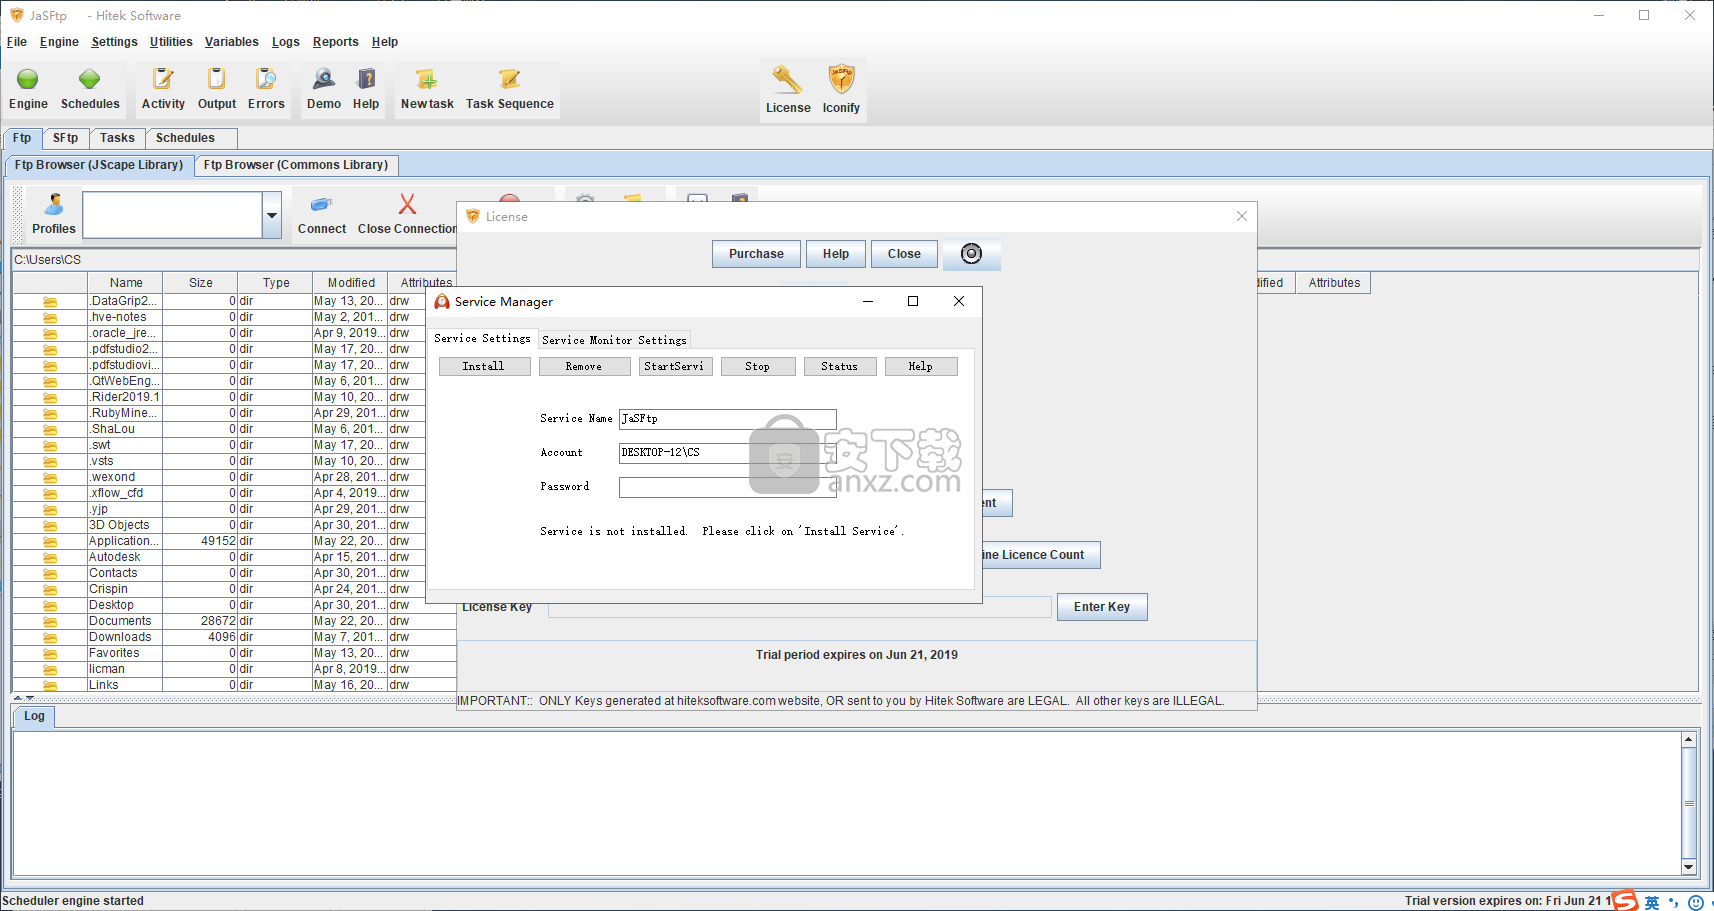Viewport: 1714px width, 911px height.
Task: Click the Enter Key button
Action: coord(1102,607)
